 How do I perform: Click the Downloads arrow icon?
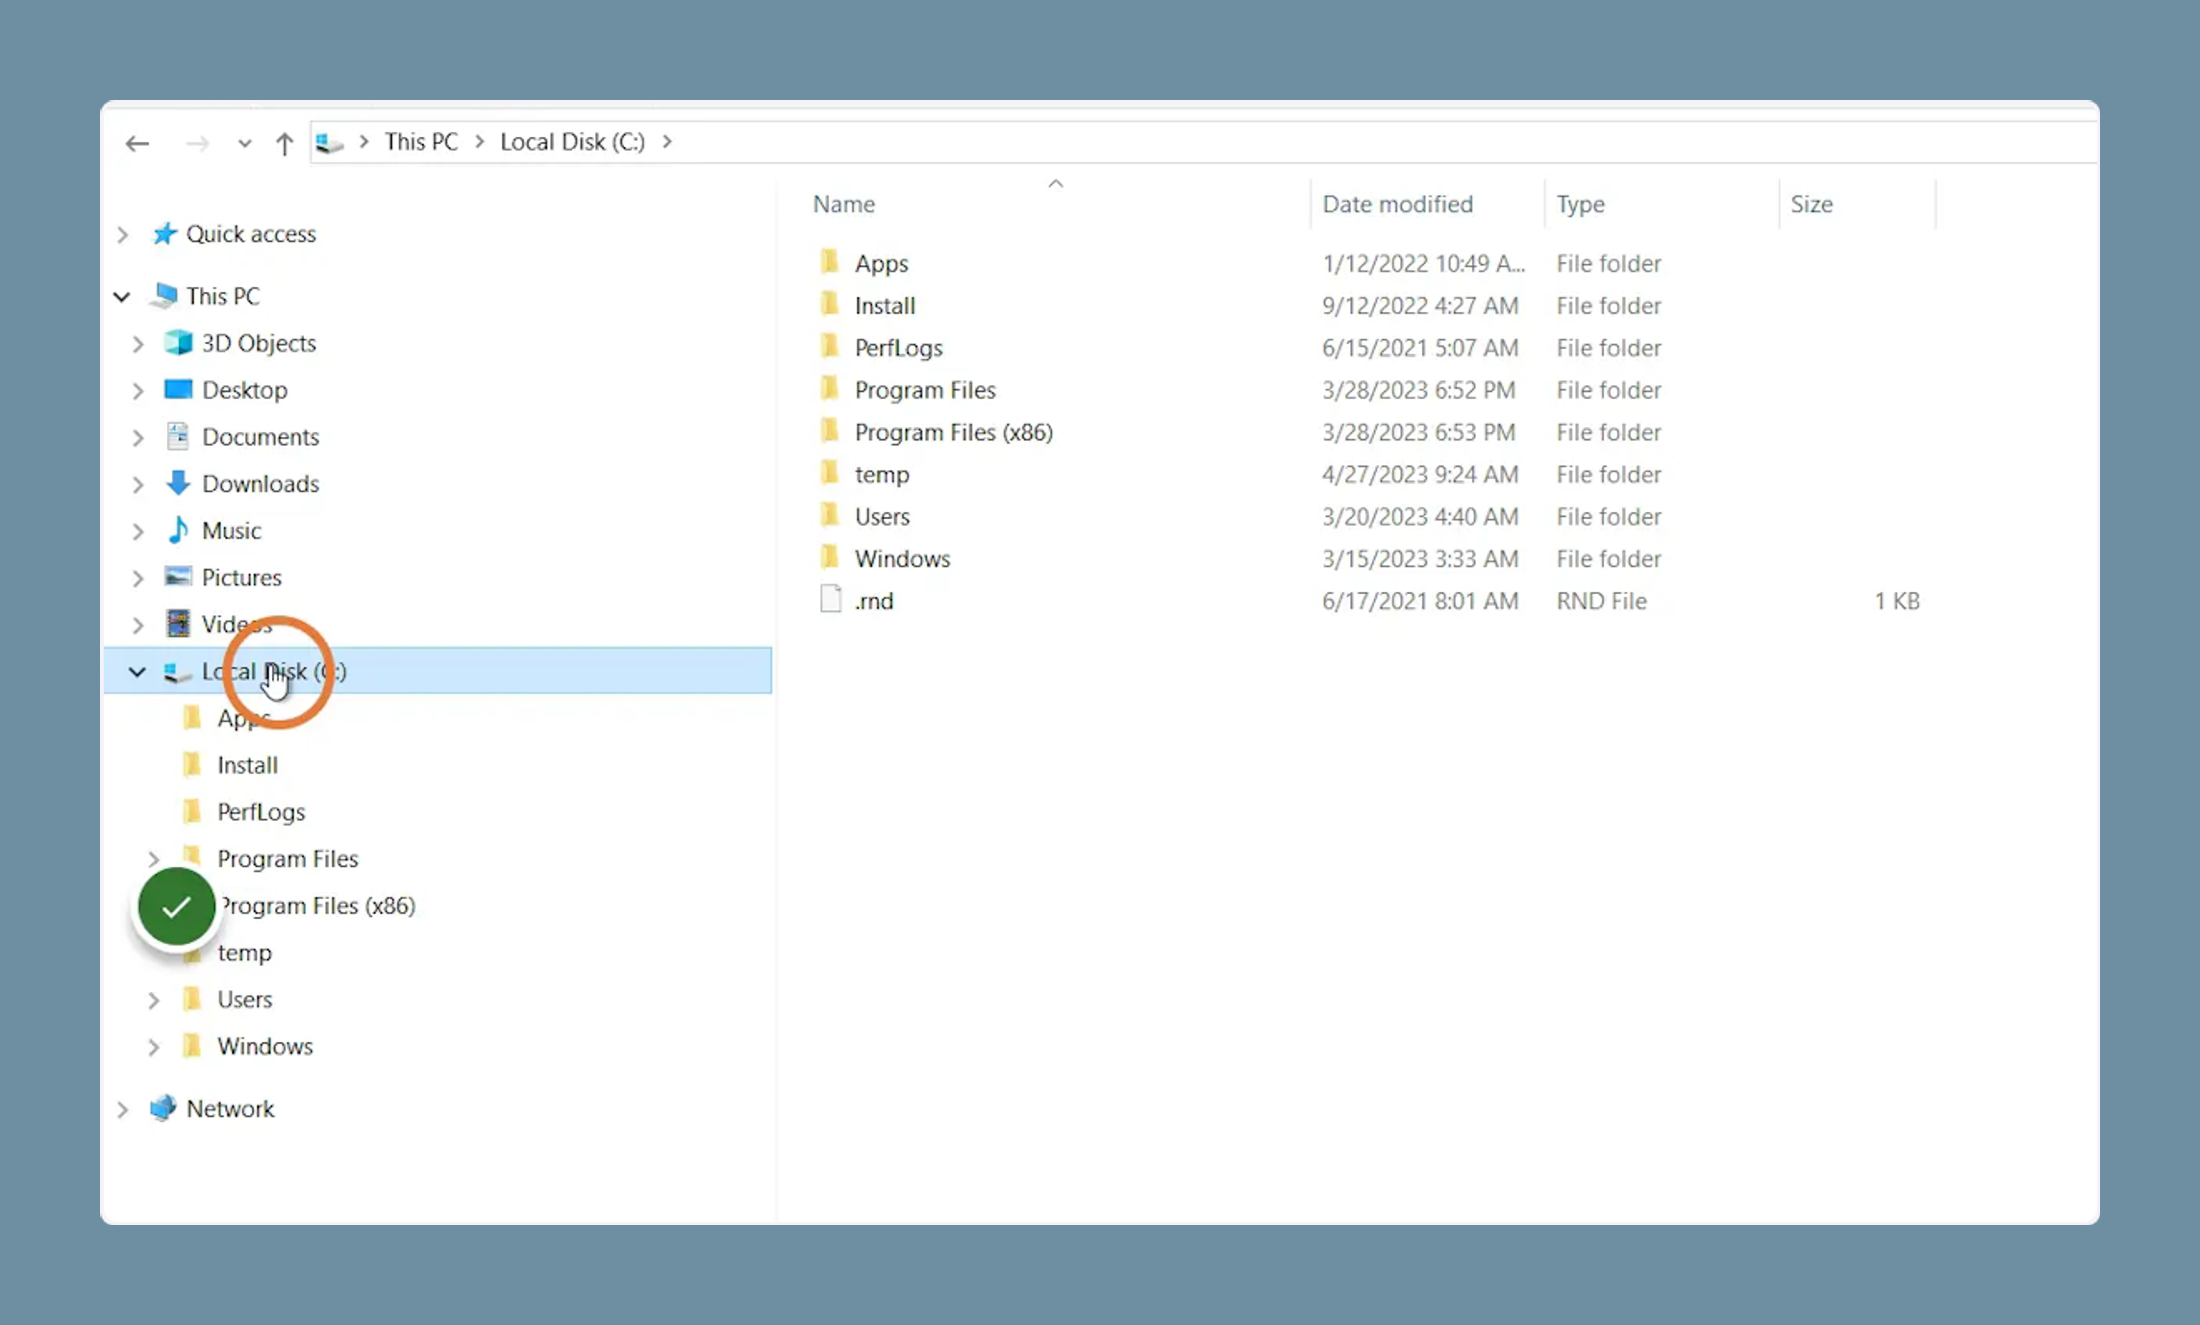(x=178, y=483)
